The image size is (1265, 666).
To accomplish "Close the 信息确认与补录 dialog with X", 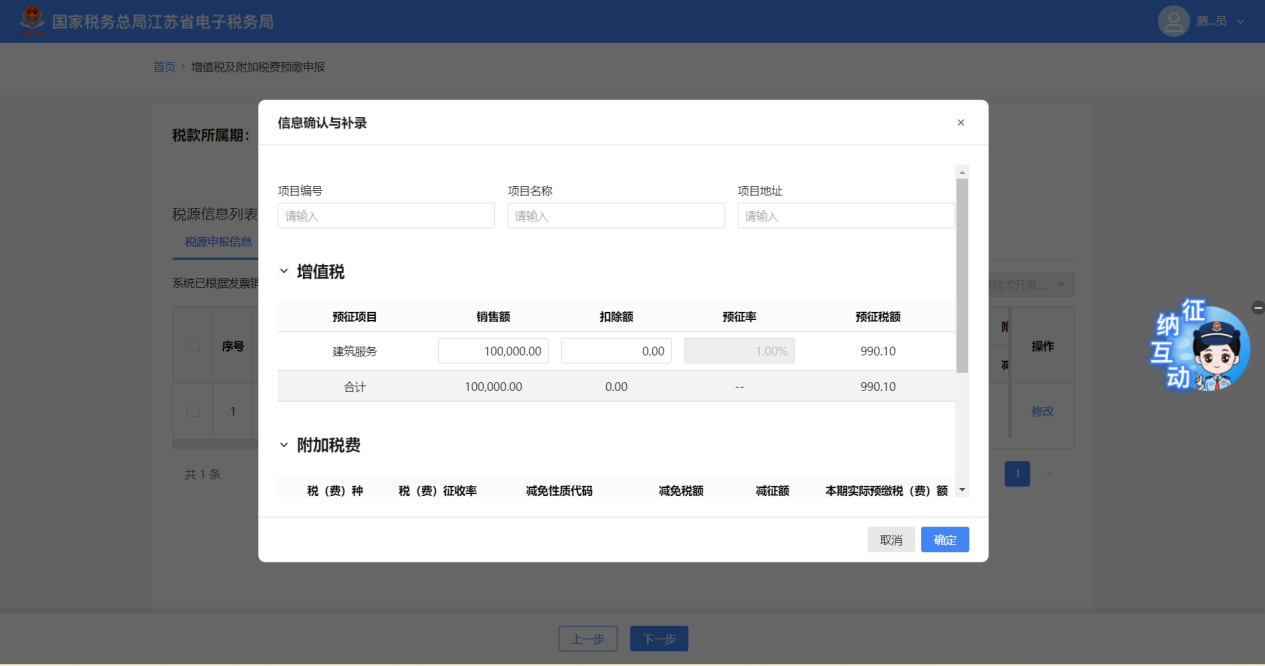I will (x=961, y=123).
